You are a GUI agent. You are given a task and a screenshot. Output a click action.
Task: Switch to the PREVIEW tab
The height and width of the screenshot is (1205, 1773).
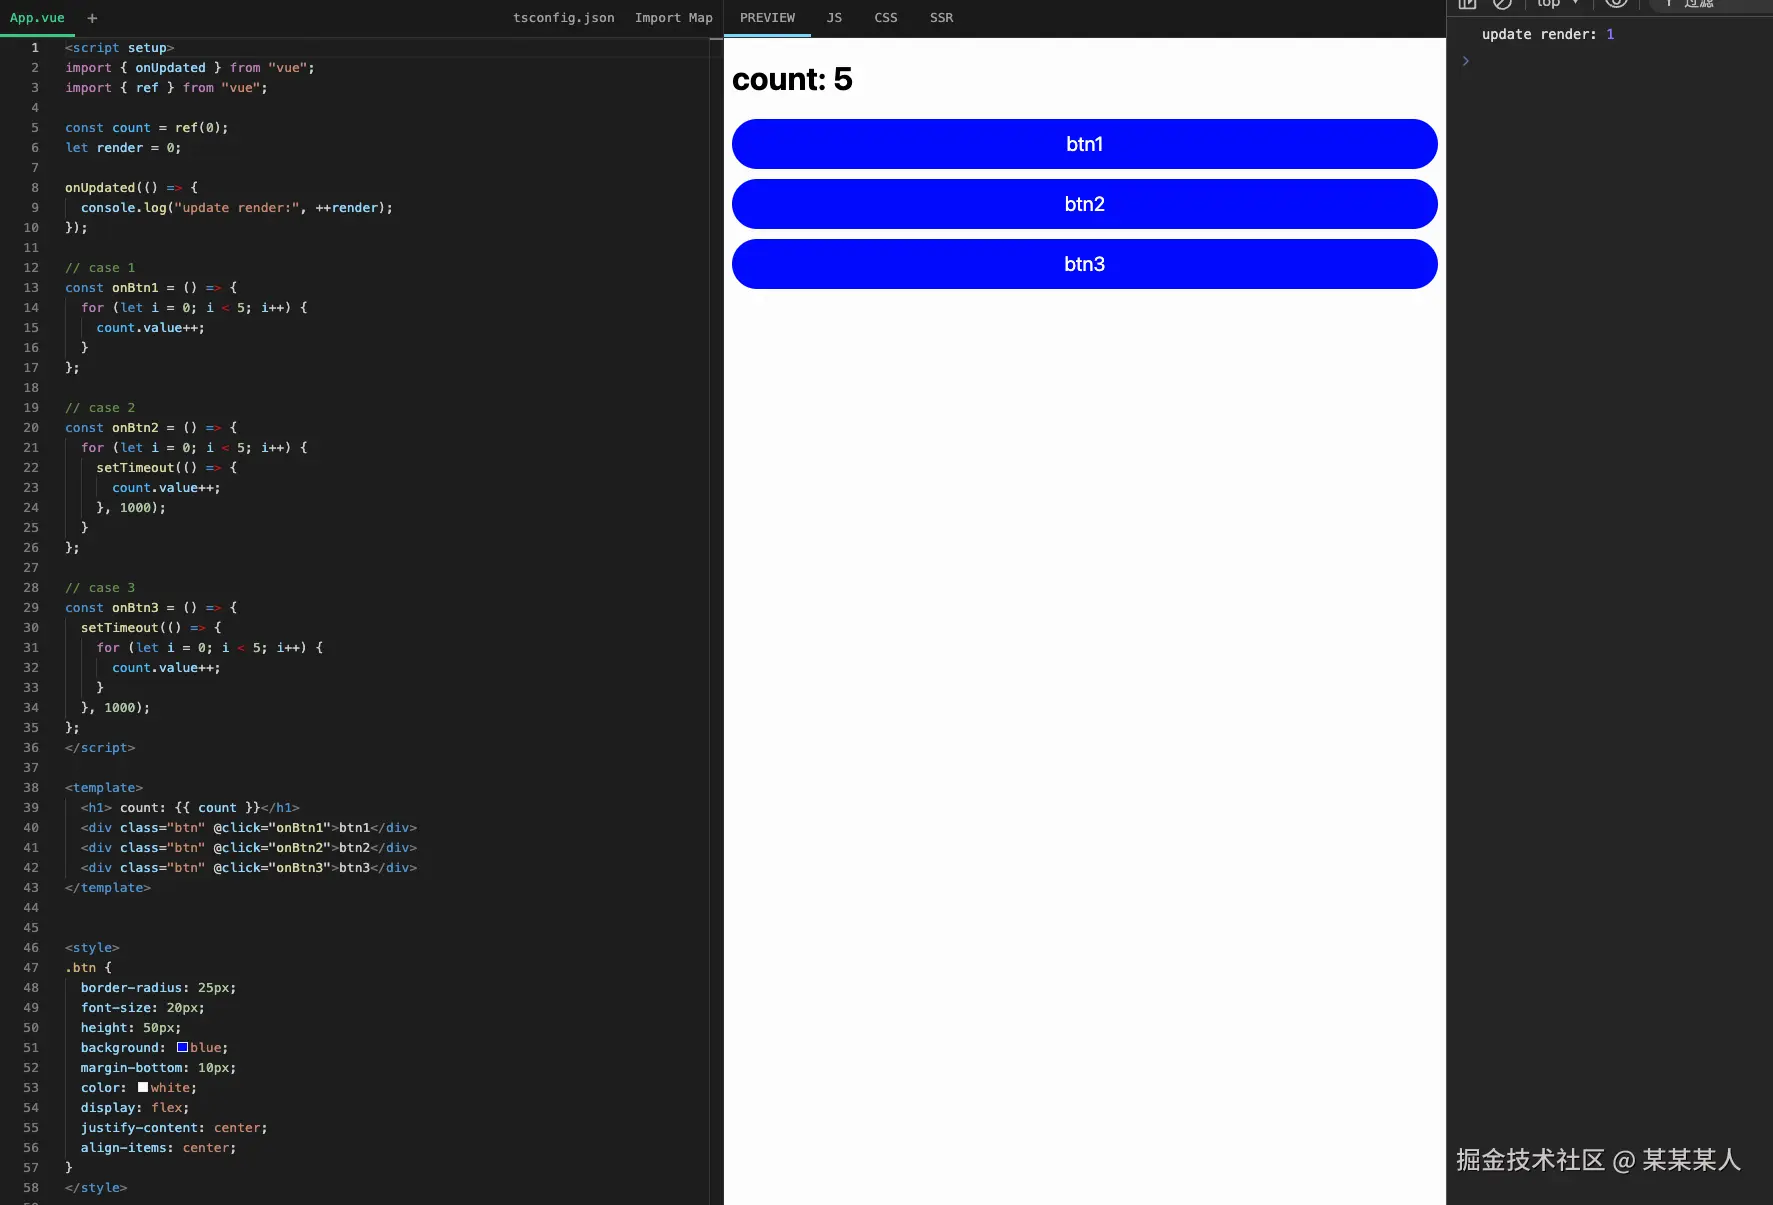pos(767,18)
